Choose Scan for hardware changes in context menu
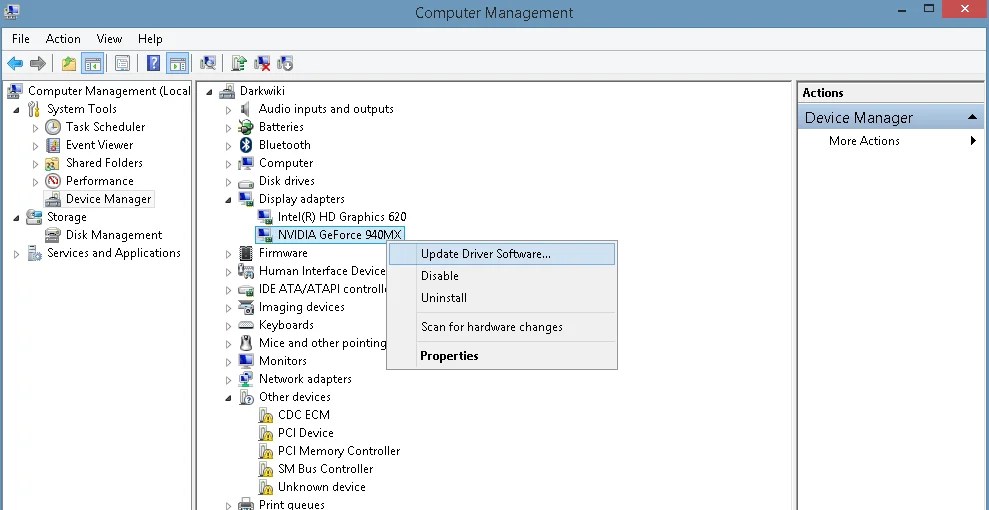This screenshot has height=510, width=989. tap(501, 327)
